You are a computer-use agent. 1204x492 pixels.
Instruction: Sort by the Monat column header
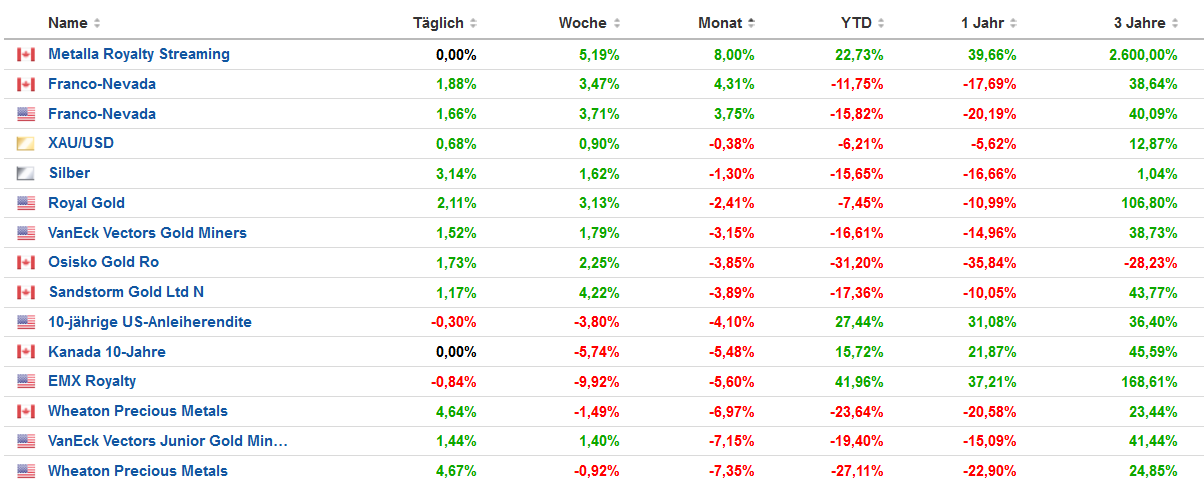[720, 23]
